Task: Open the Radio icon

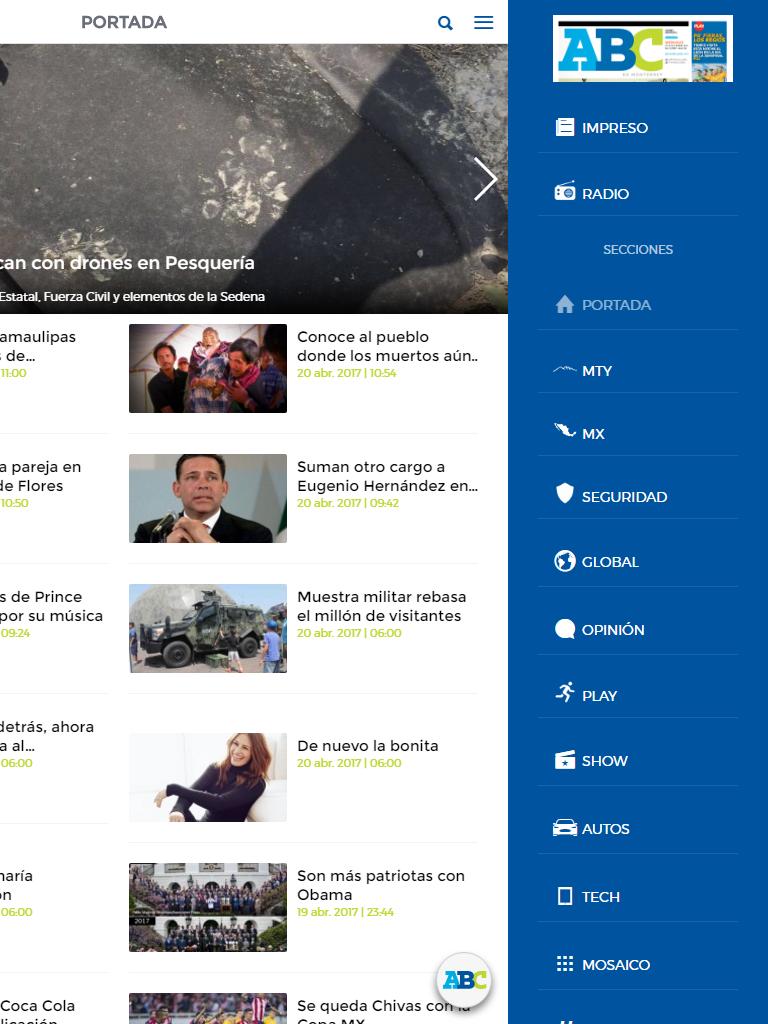Action: (x=565, y=193)
